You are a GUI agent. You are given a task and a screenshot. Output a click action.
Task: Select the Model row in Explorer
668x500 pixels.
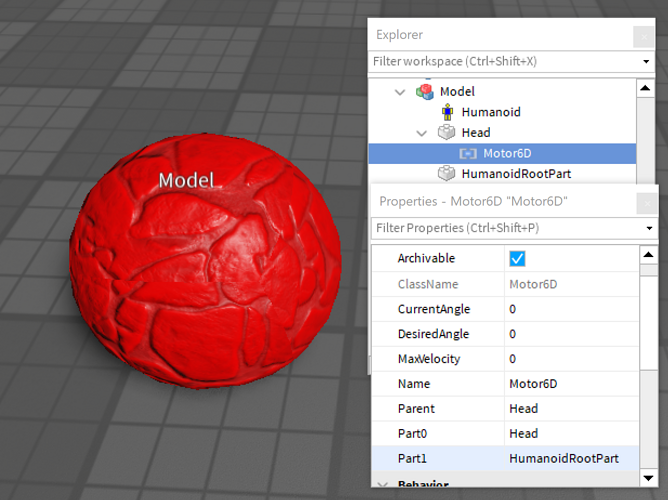[502, 92]
